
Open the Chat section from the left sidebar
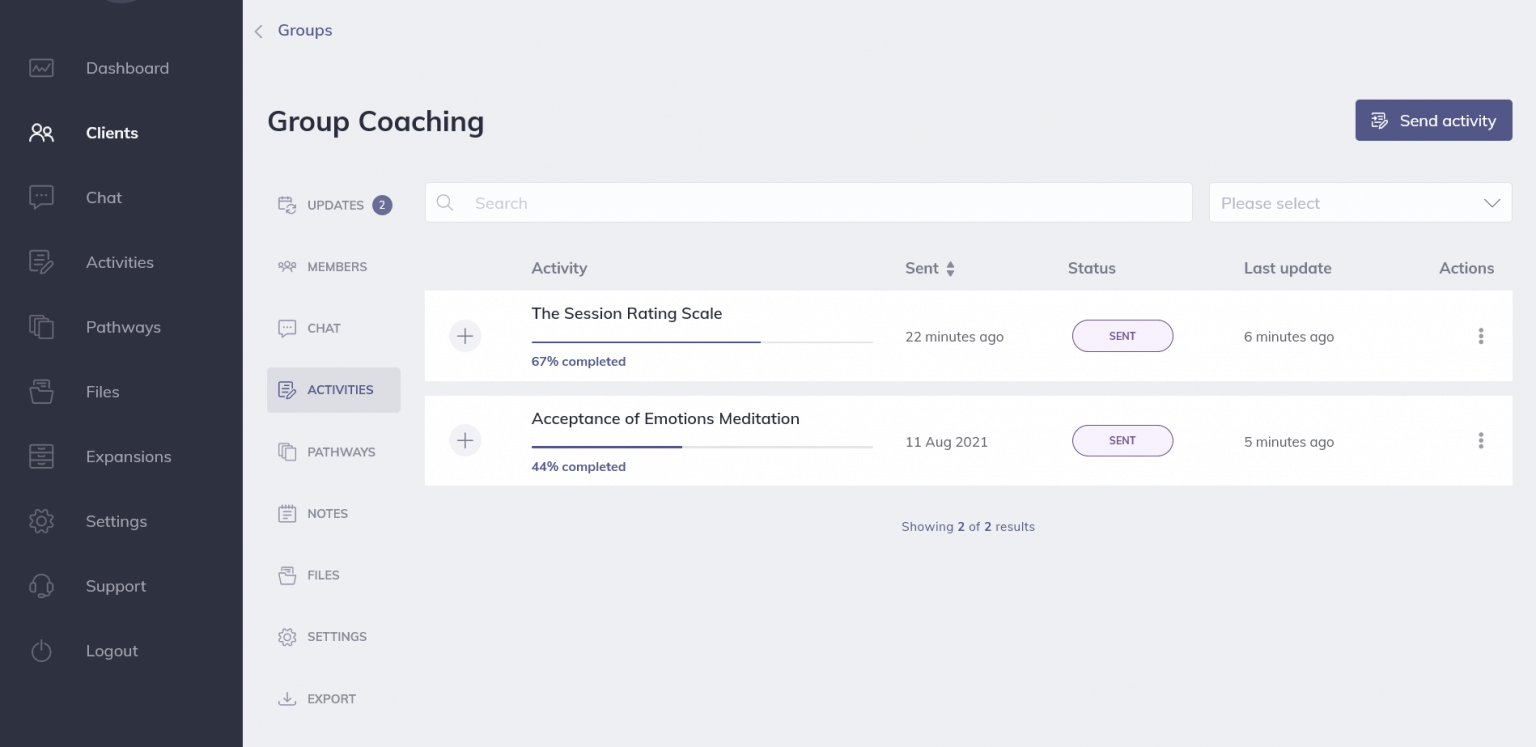[103, 197]
